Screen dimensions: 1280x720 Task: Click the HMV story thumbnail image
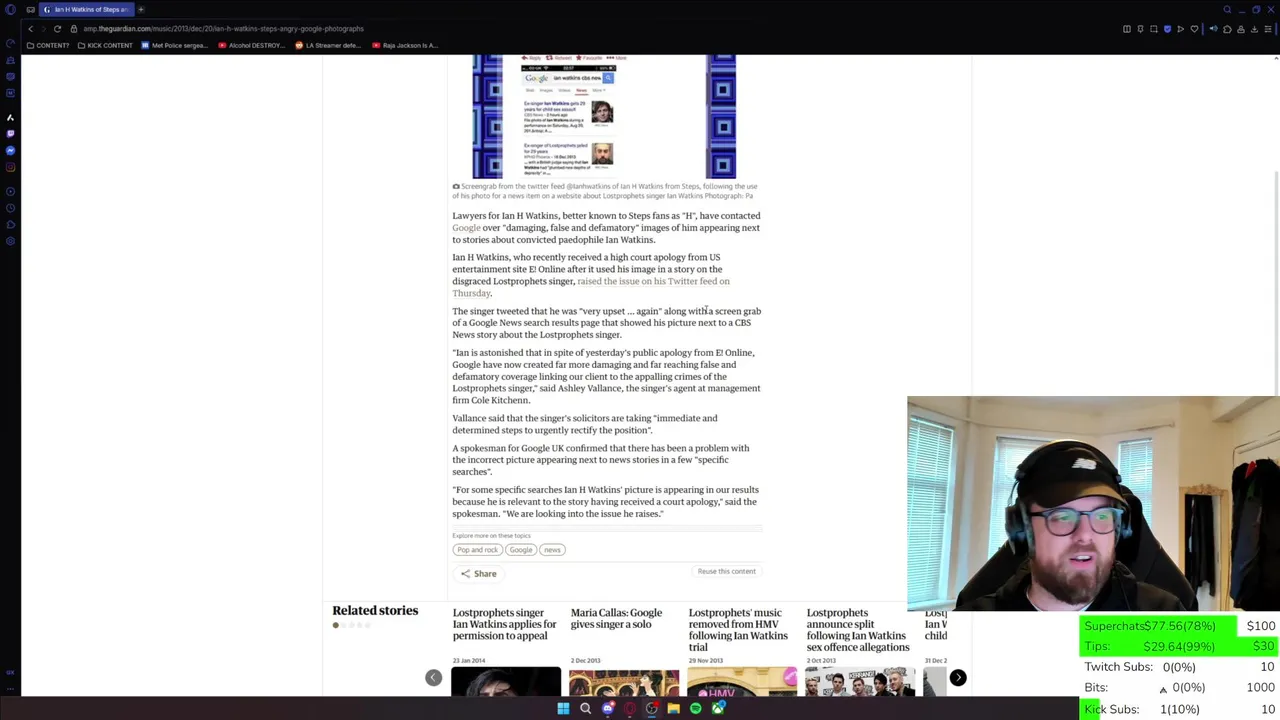[x=742, y=683]
